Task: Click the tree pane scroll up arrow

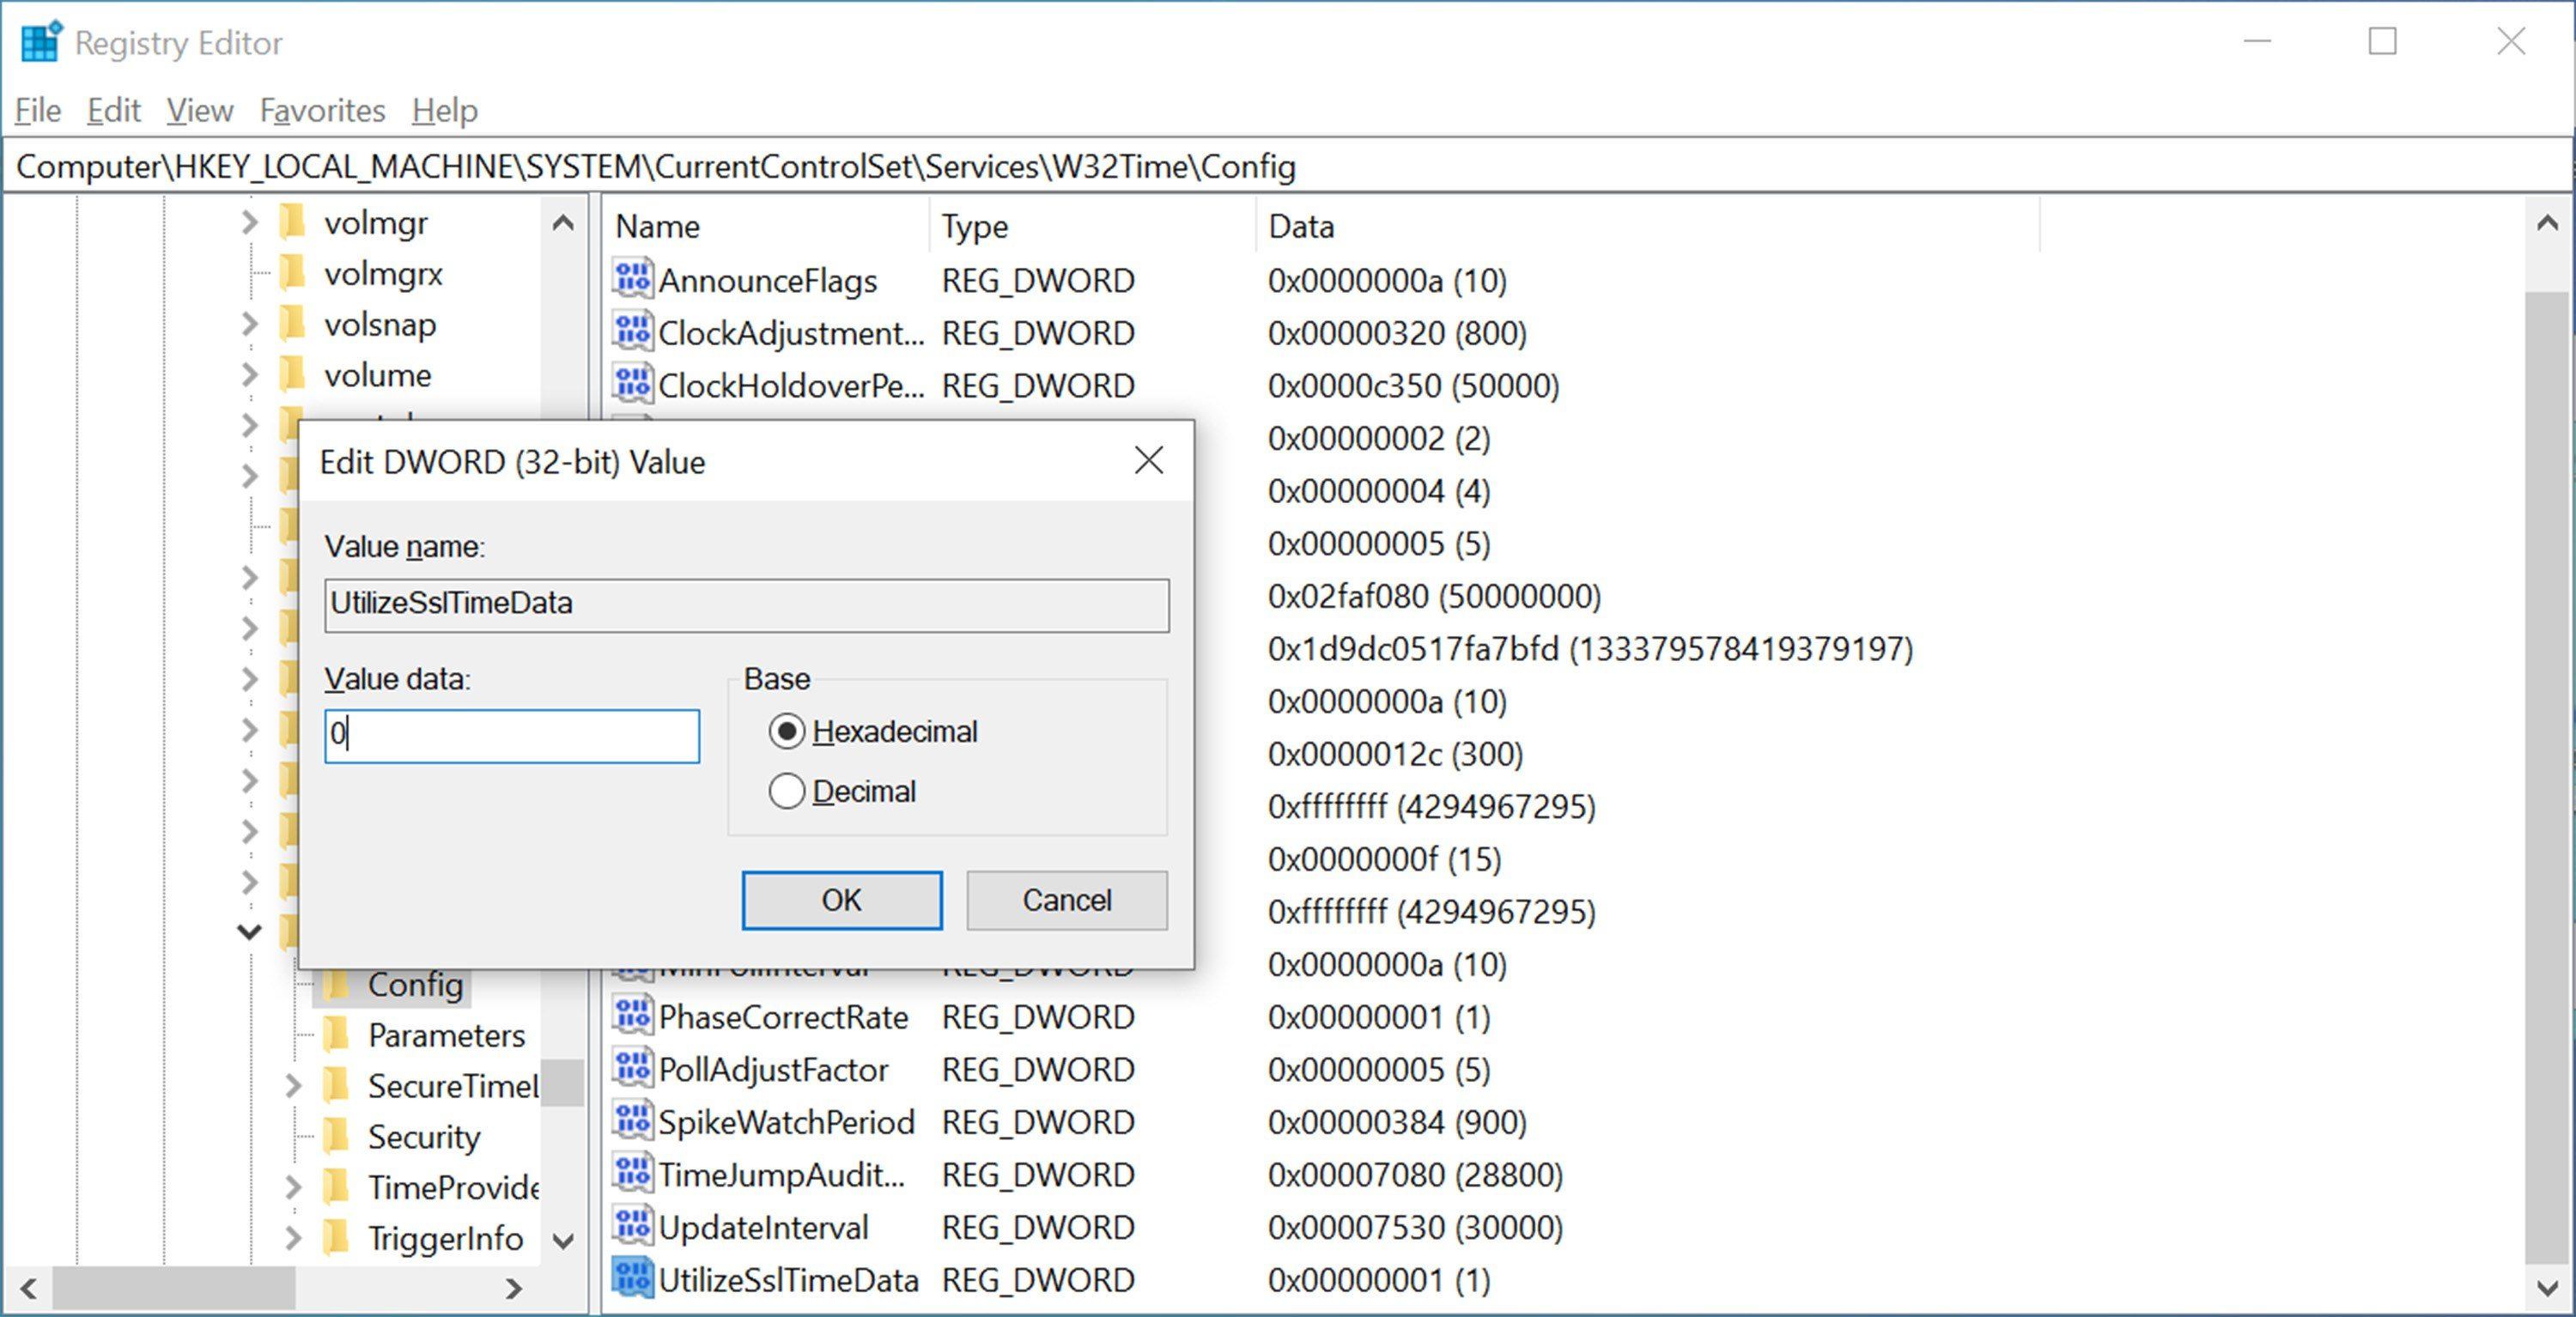Action: (563, 223)
